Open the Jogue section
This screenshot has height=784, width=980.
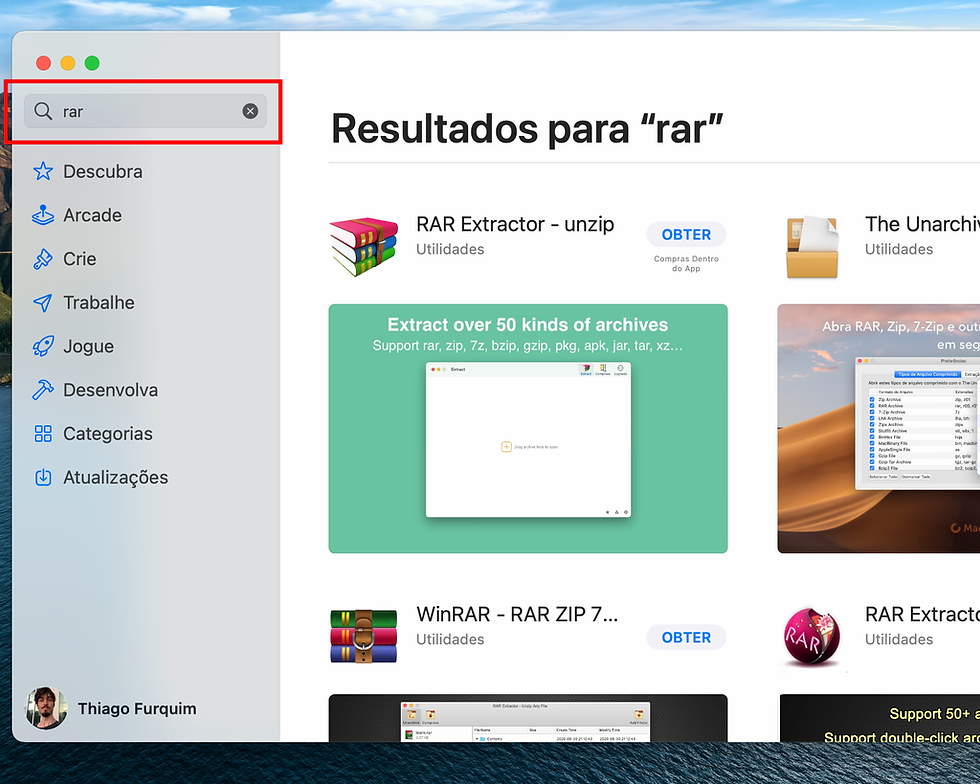click(89, 346)
